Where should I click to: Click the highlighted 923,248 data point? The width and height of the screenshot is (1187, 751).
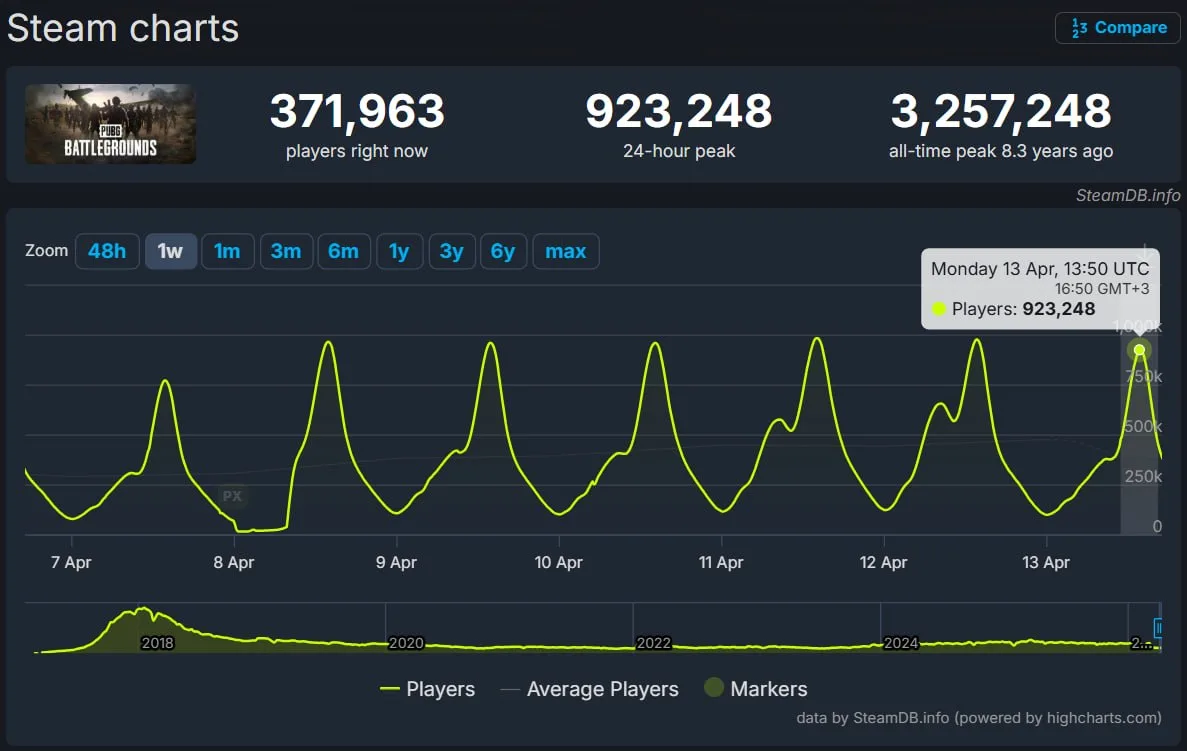coord(1139,350)
